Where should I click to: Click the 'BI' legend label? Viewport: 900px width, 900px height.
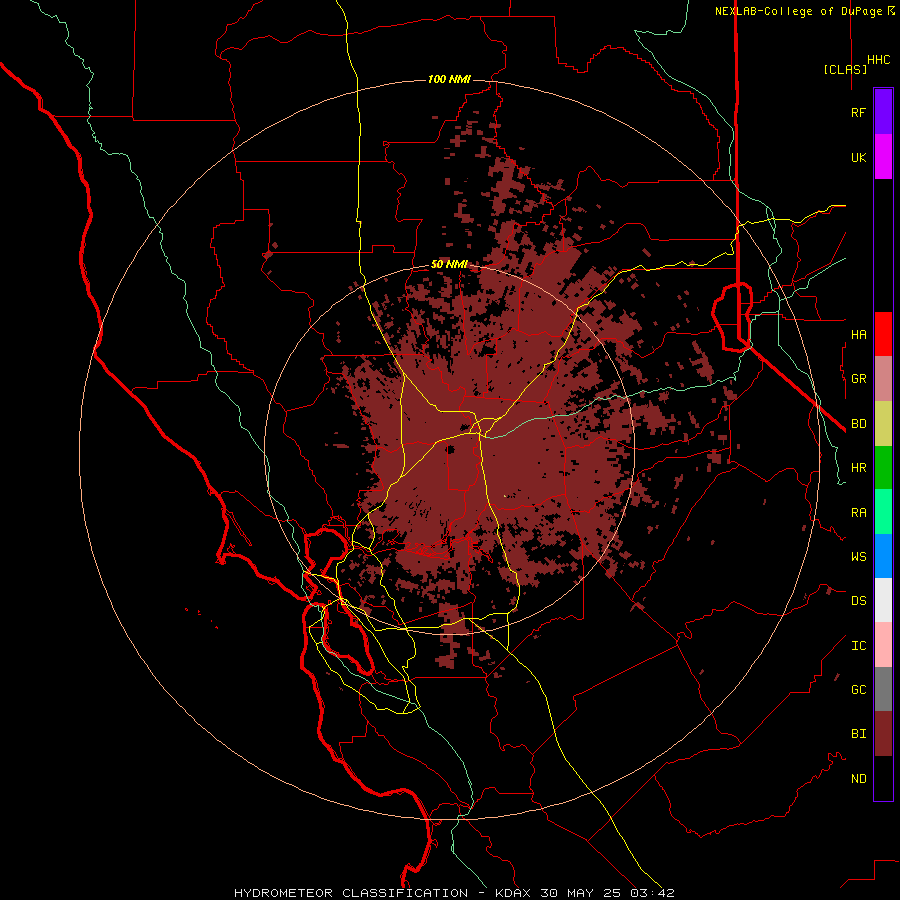(x=858, y=734)
